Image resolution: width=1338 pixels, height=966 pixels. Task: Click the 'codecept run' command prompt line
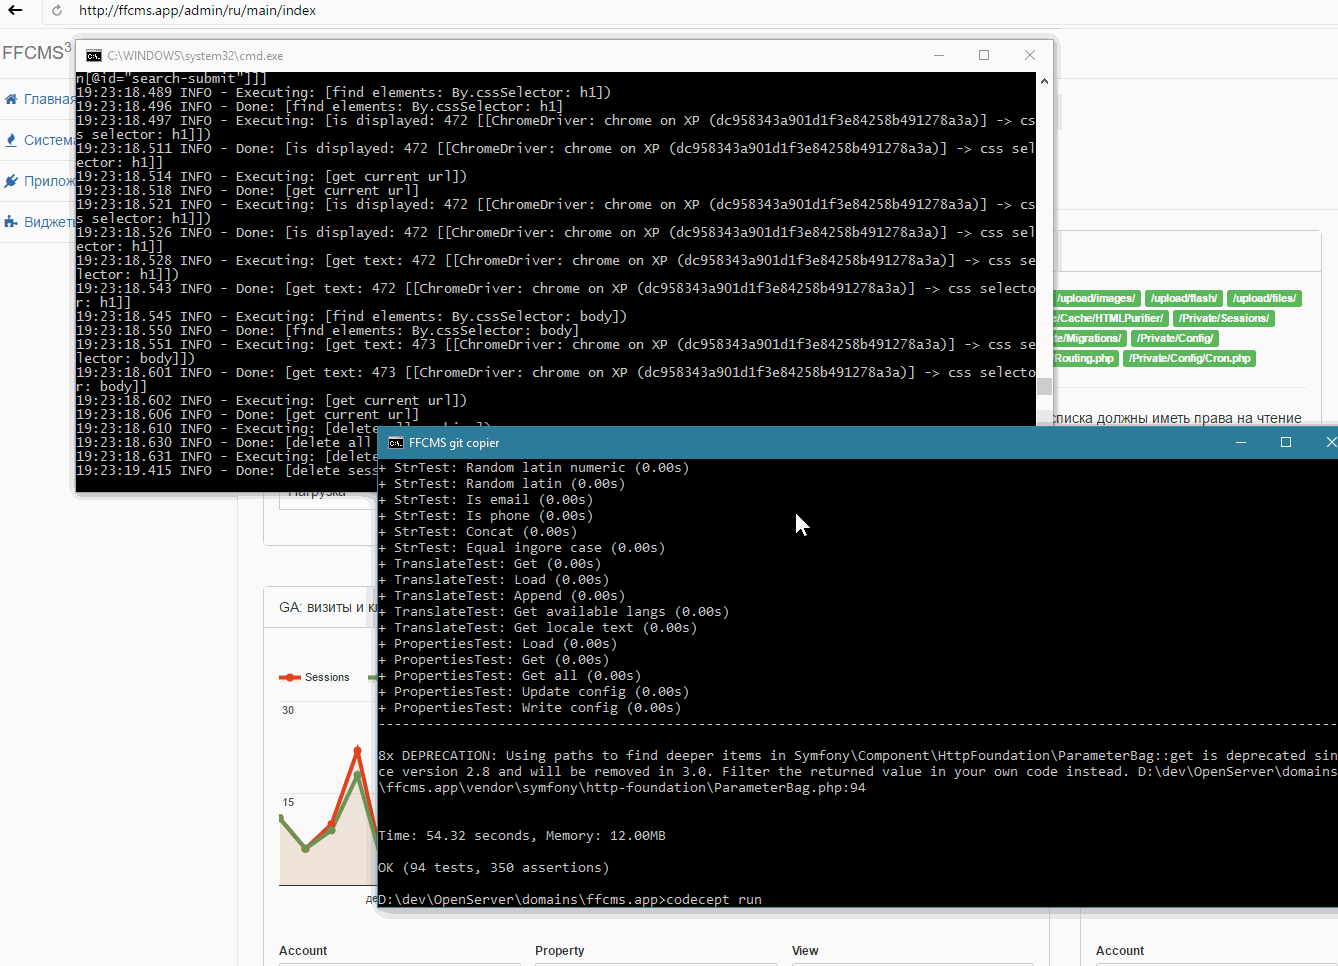pyautogui.click(x=570, y=900)
